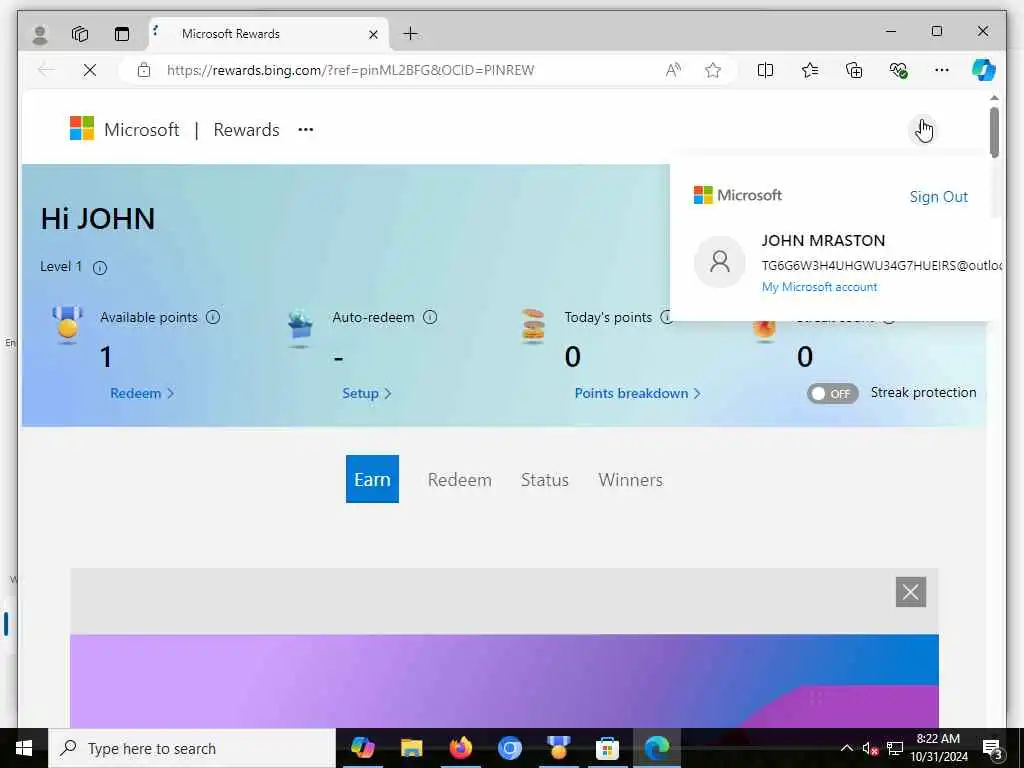Viewport: 1024px width, 768px height.
Task: Add this page to favorites star
Action: click(x=712, y=70)
